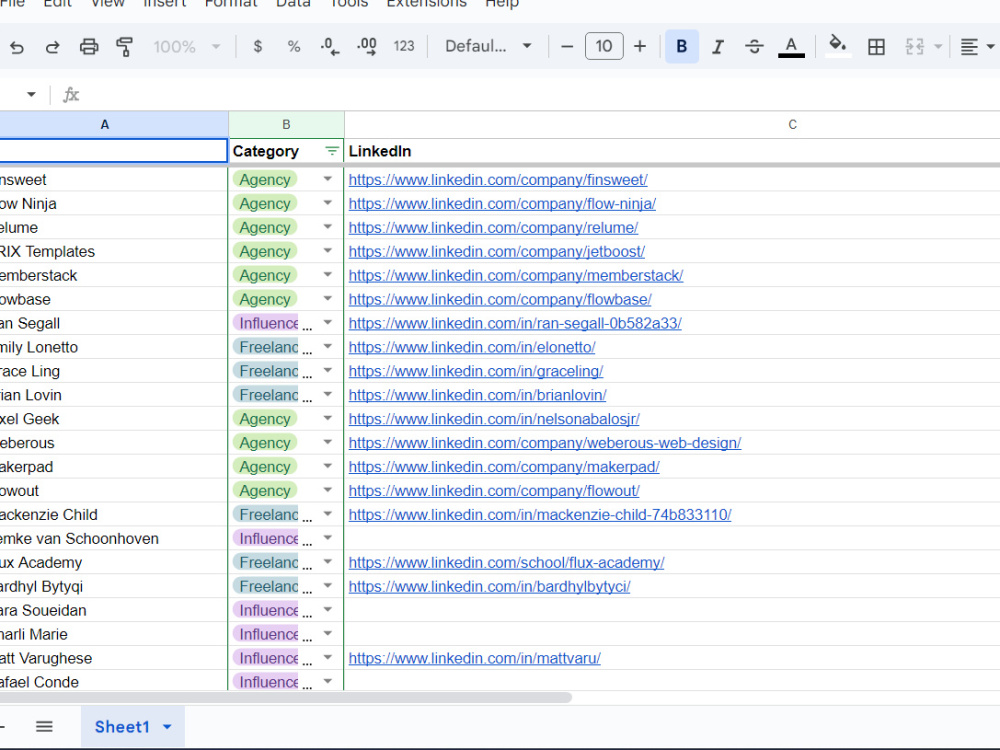Select the Flux Academy name cell
The image size is (1000, 750).
(x=114, y=562)
